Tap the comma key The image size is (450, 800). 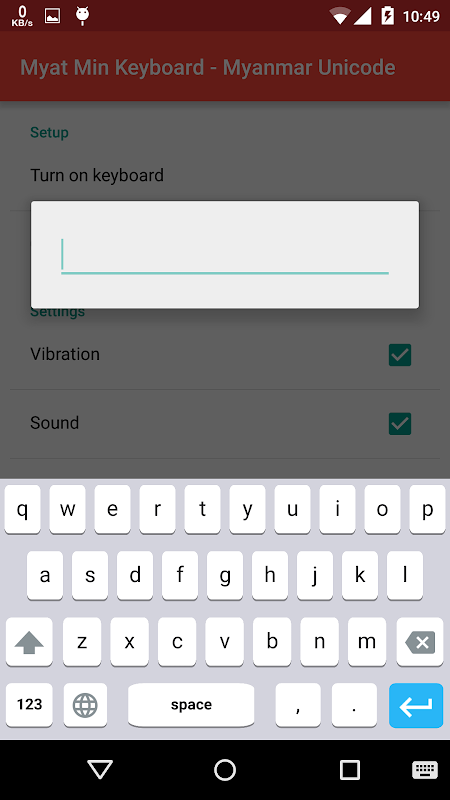298,705
